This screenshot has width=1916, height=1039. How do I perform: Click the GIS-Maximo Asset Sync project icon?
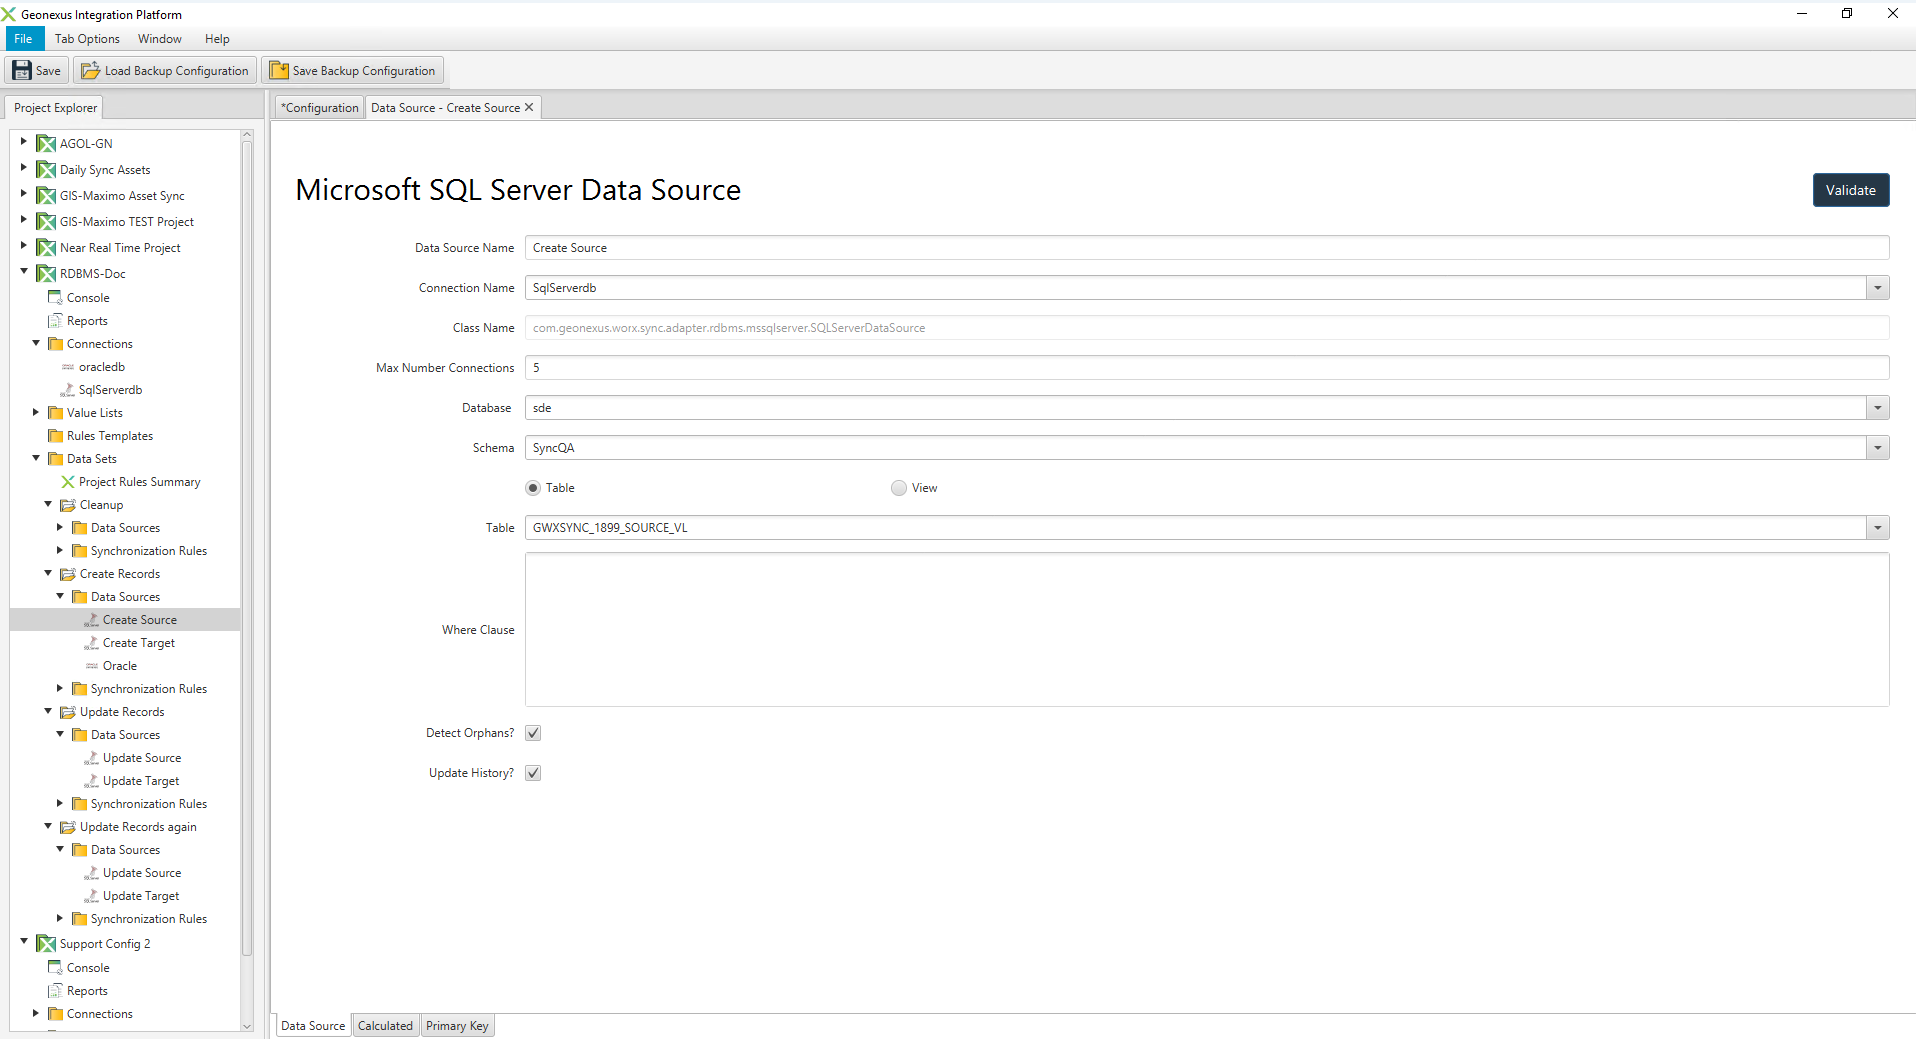coord(46,196)
